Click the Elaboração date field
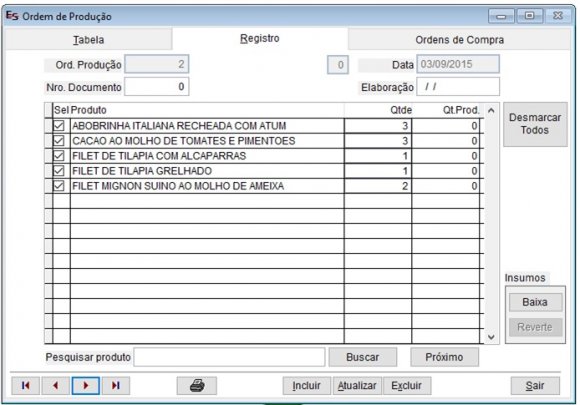Screen dimensions: 580x405 [458, 87]
